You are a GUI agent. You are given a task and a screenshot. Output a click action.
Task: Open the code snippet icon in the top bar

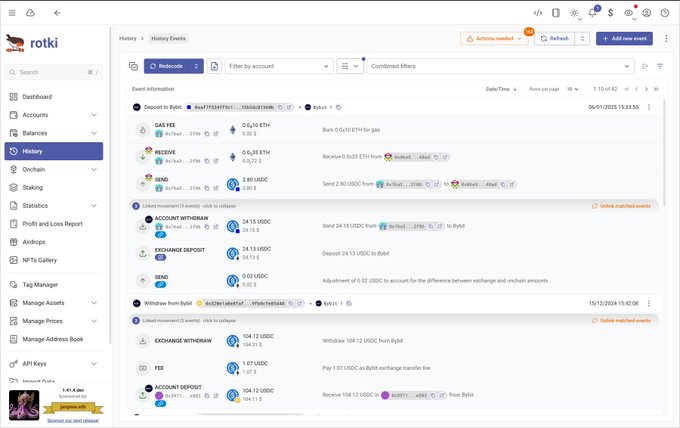(x=538, y=13)
